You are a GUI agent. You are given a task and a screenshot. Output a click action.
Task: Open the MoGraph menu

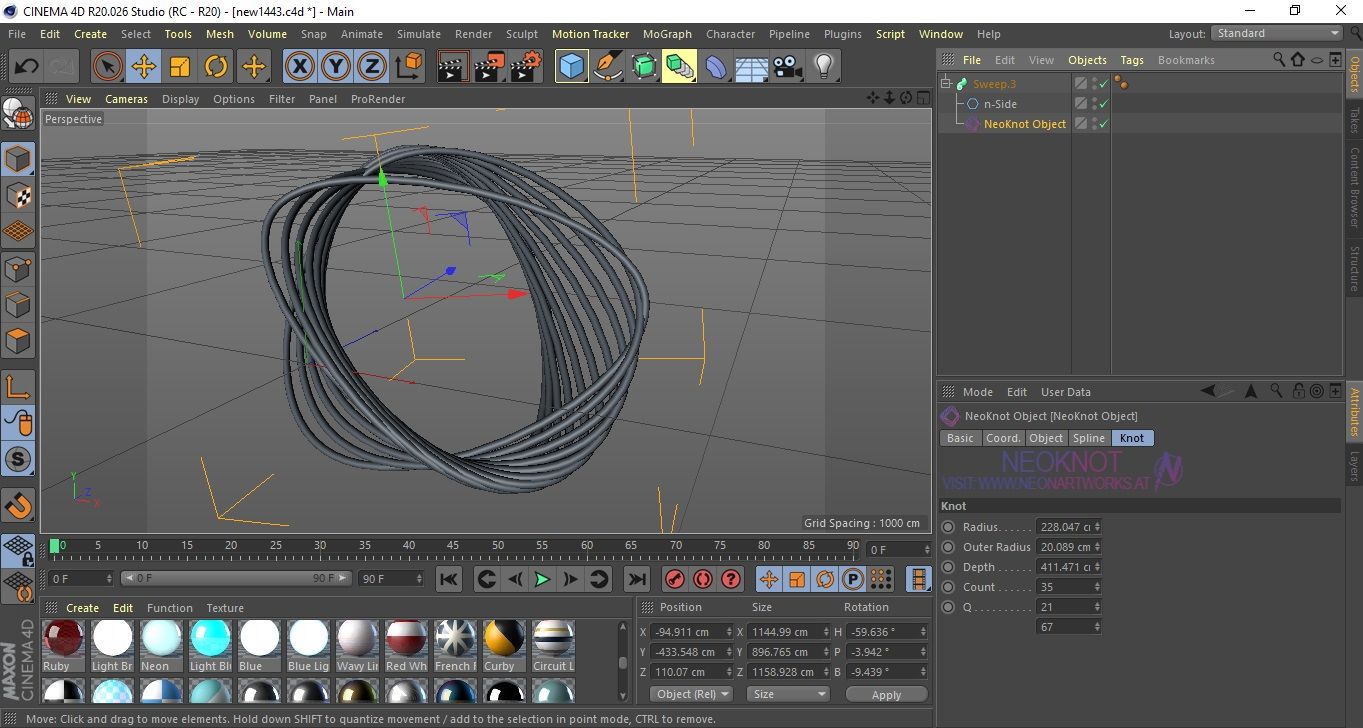click(x=667, y=34)
